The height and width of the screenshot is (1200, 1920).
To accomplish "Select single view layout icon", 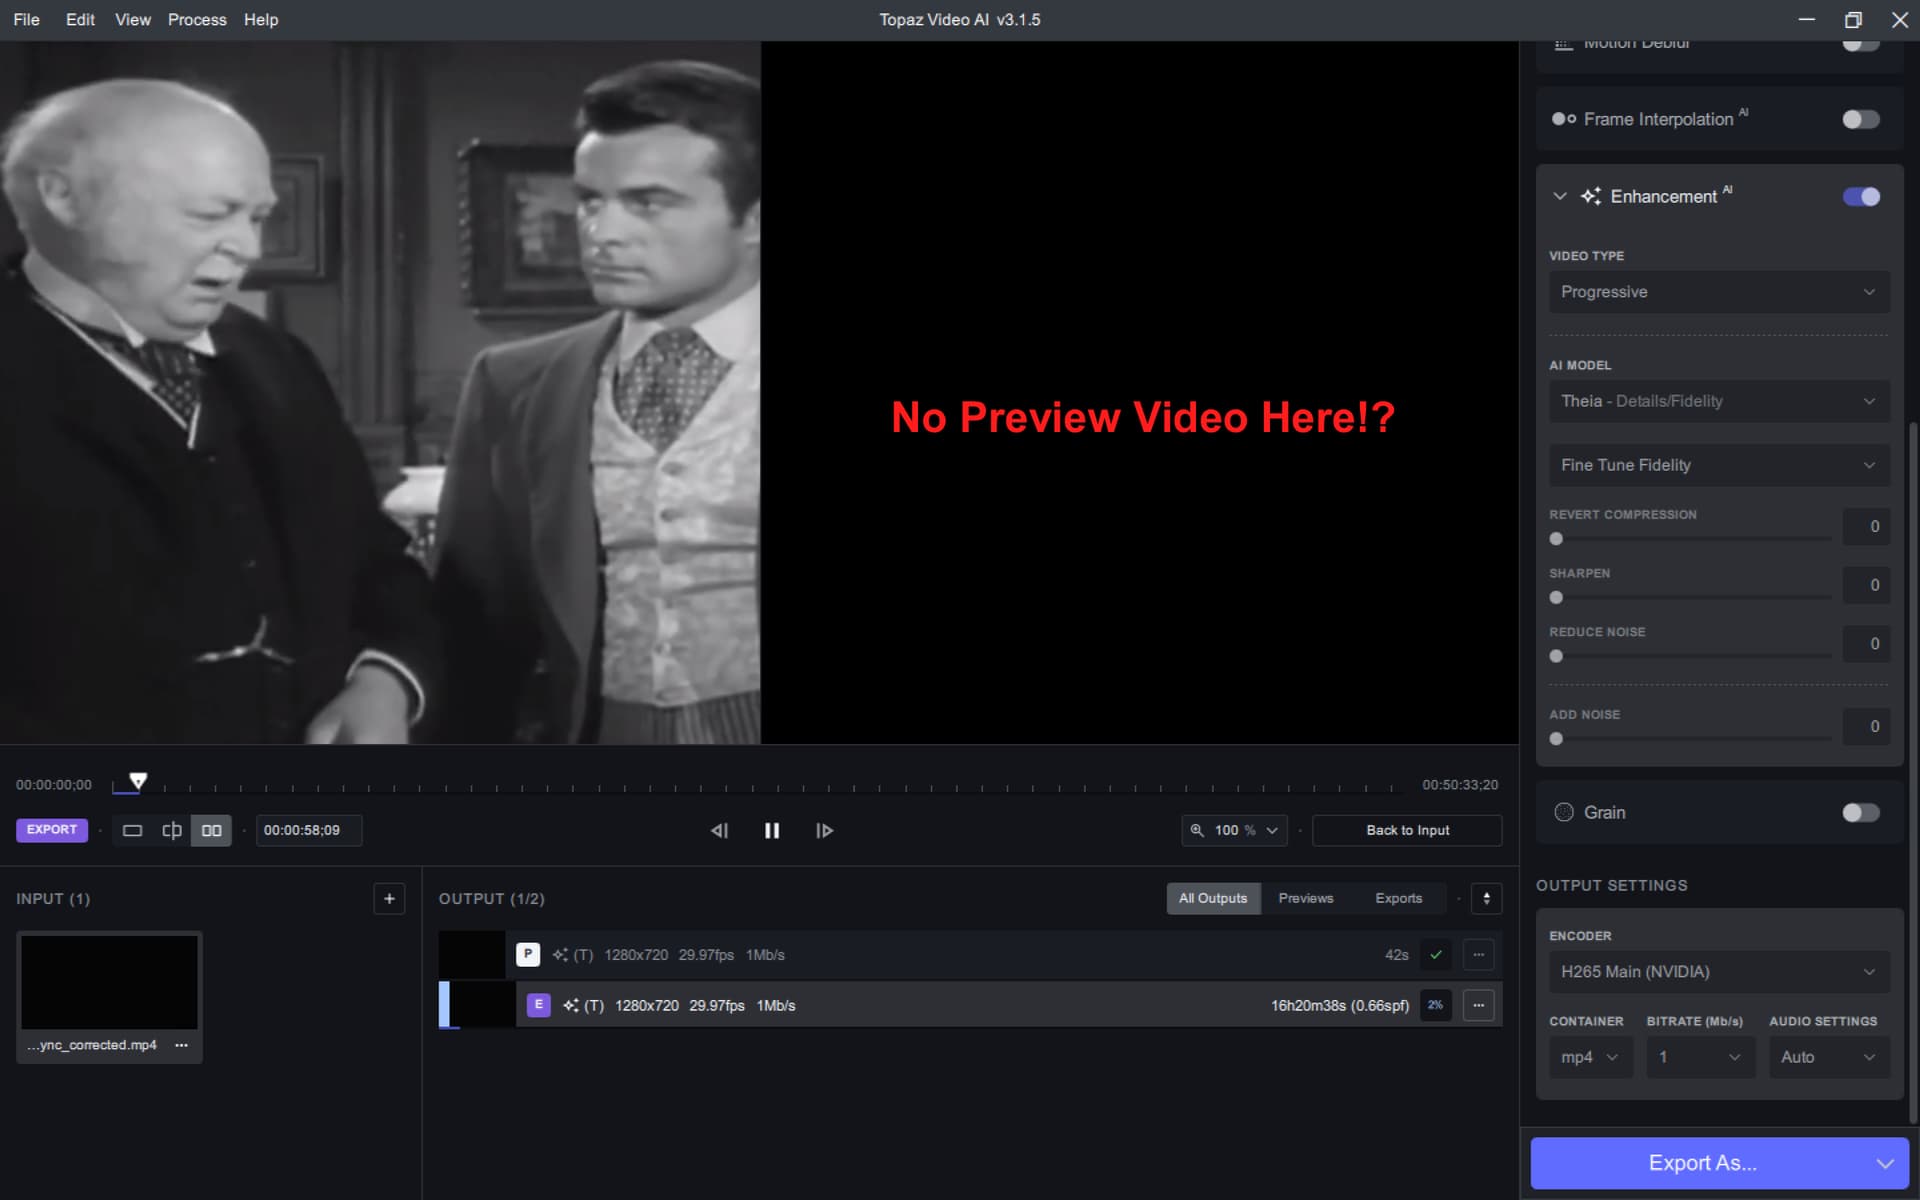I will pos(132,830).
